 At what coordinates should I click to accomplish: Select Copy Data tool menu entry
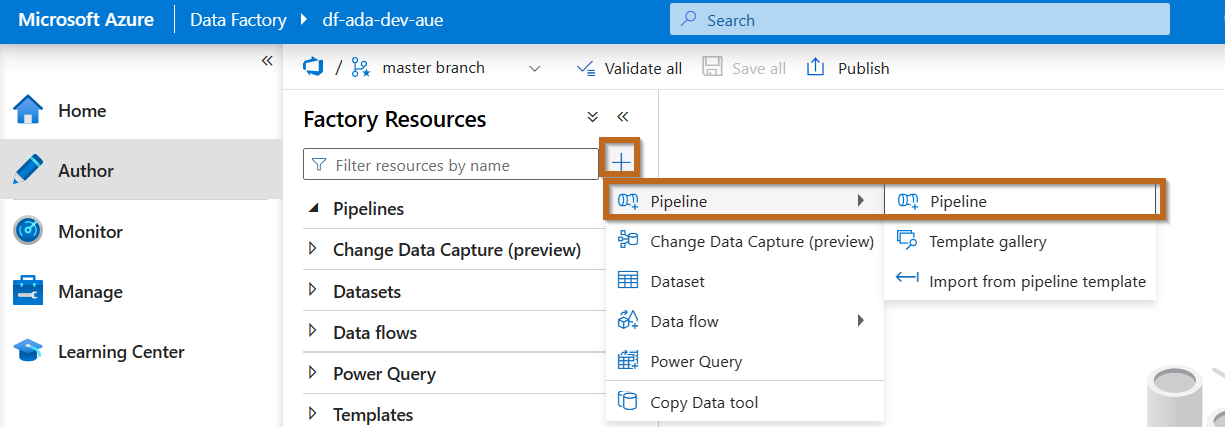point(745,402)
